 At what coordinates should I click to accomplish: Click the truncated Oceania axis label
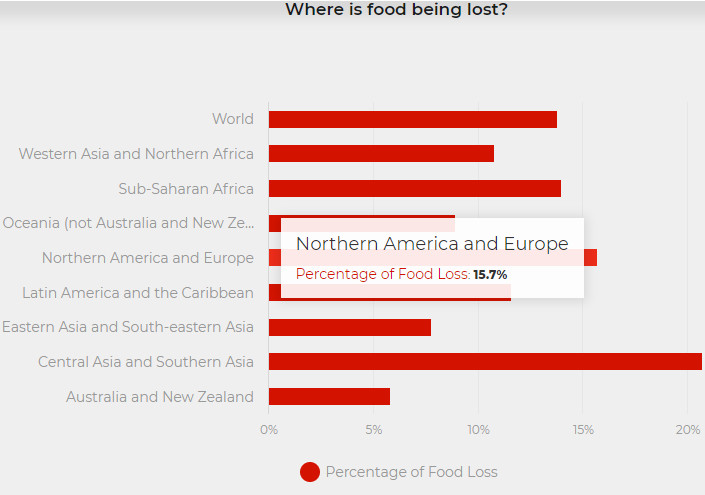(128, 223)
